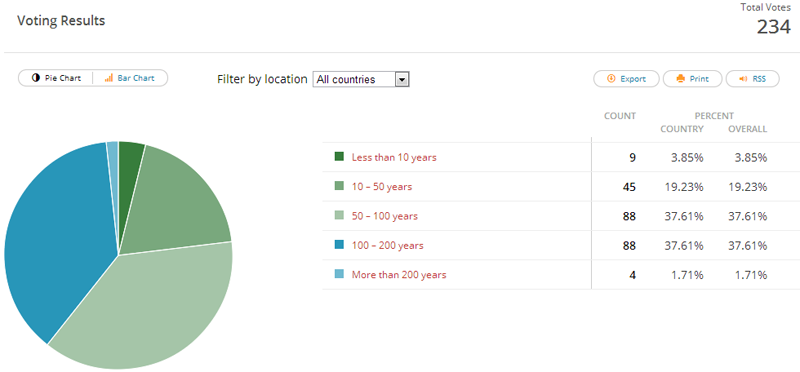
Task: Click the 'Filter by location' label
Action: [x=262, y=79]
